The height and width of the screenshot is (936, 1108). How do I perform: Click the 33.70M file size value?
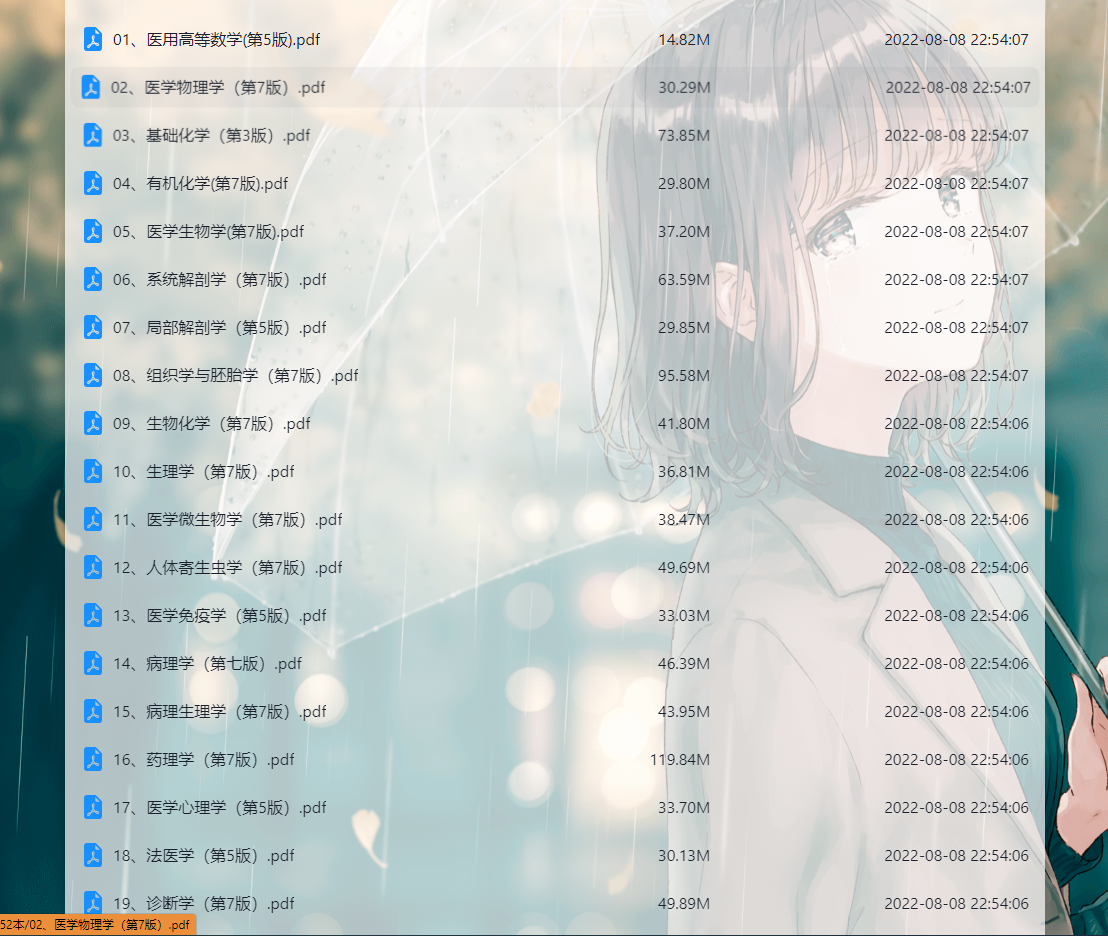point(684,808)
